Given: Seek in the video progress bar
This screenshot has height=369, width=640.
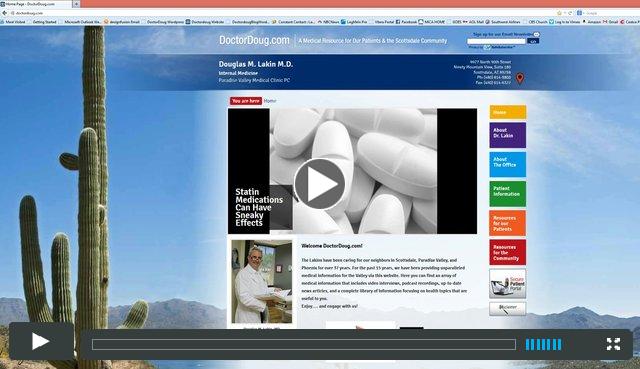Looking at the screenshot, I should [304, 345].
